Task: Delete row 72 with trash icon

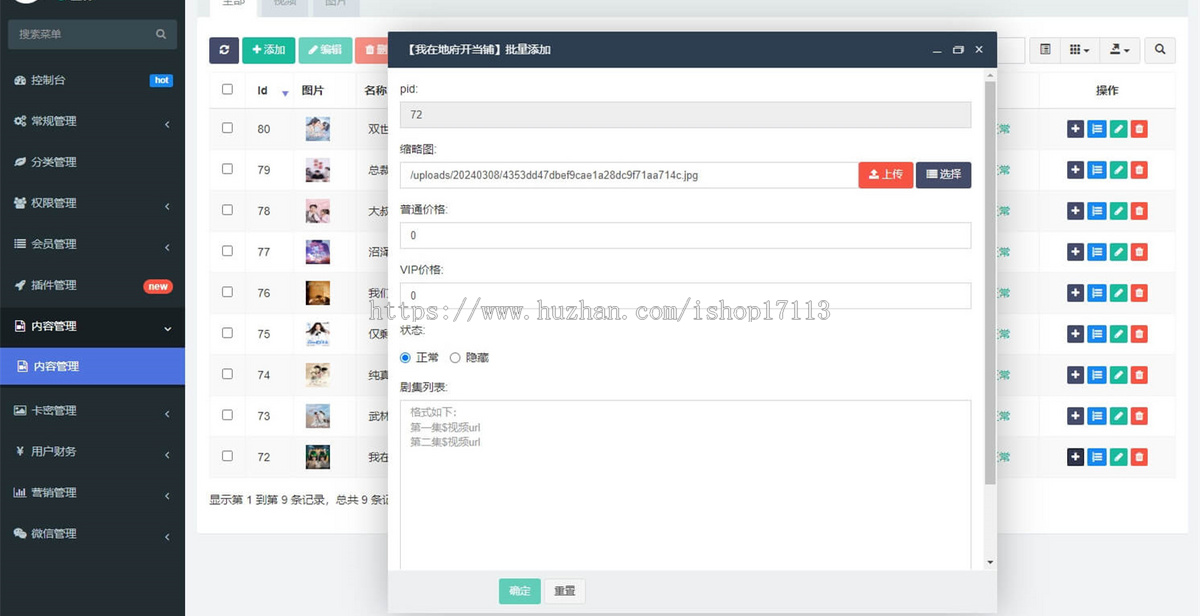Action: (x=1139, y=457)
